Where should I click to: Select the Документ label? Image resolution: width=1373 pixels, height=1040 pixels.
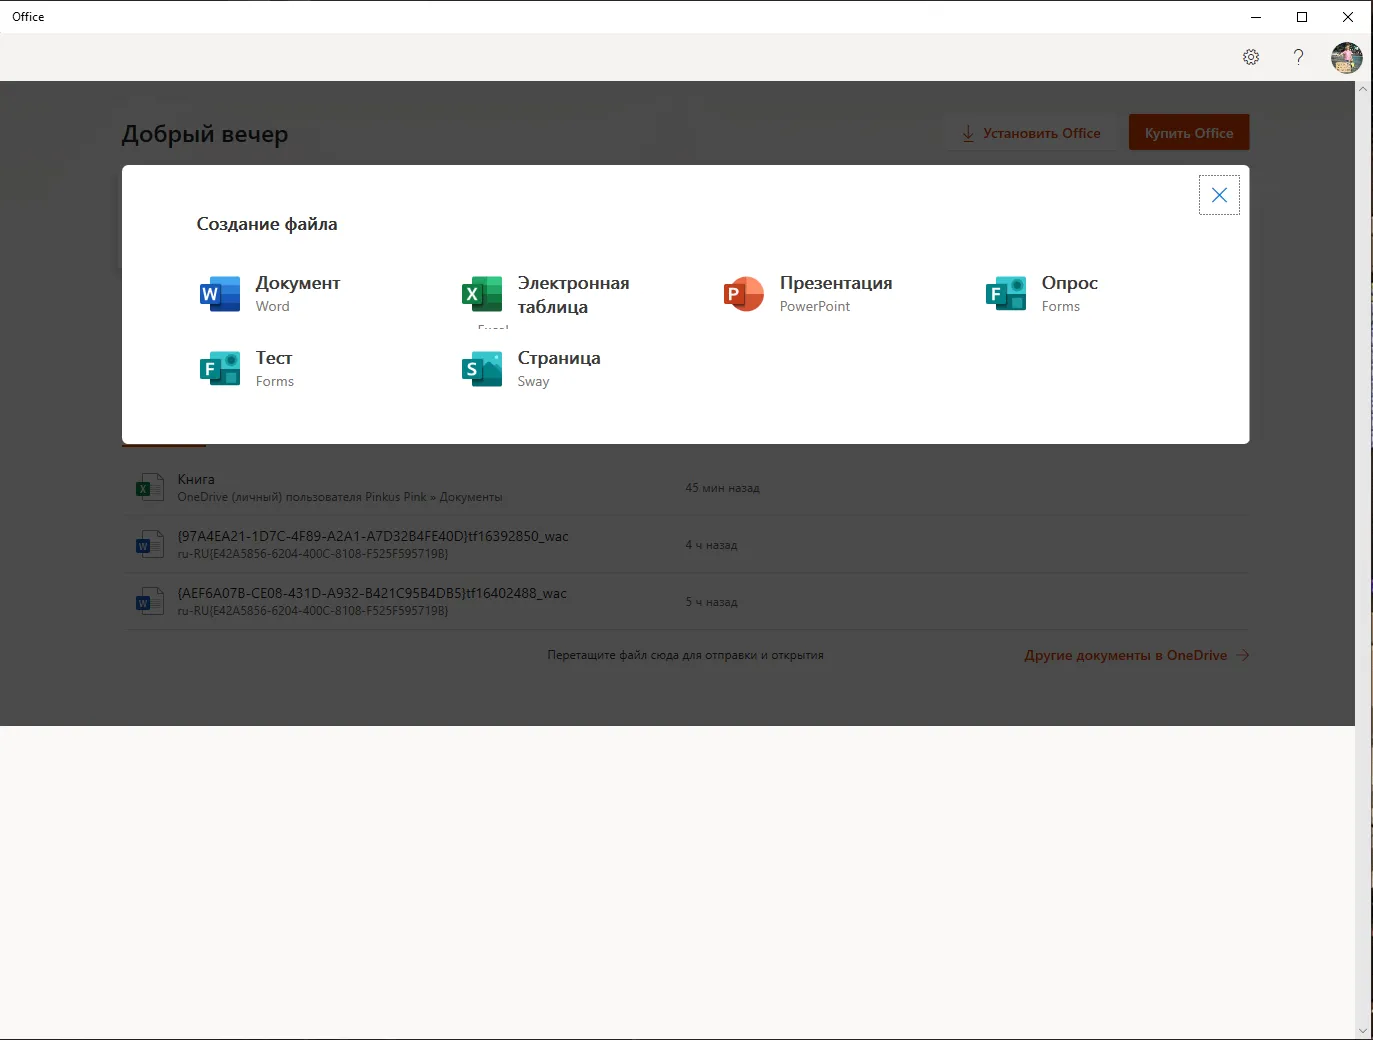pyautogui.click(x=298, y=283)
